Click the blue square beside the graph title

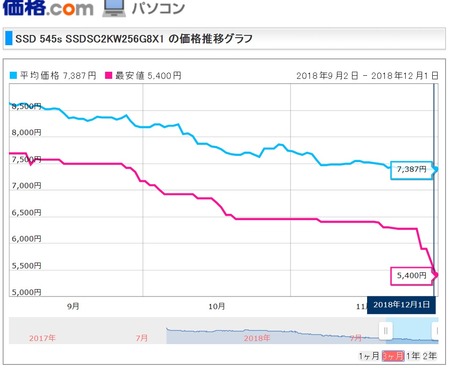(x=9, y=38)
